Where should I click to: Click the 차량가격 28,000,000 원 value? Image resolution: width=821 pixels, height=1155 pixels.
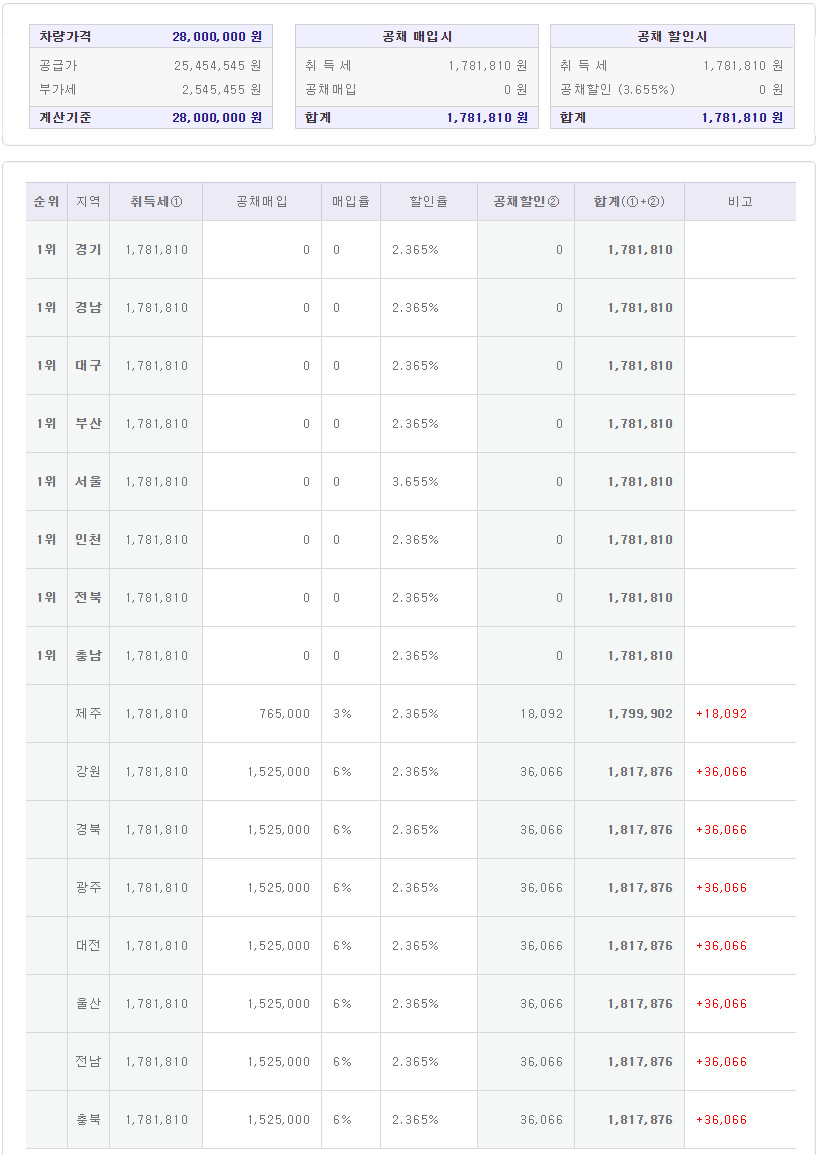coord(217,36)
